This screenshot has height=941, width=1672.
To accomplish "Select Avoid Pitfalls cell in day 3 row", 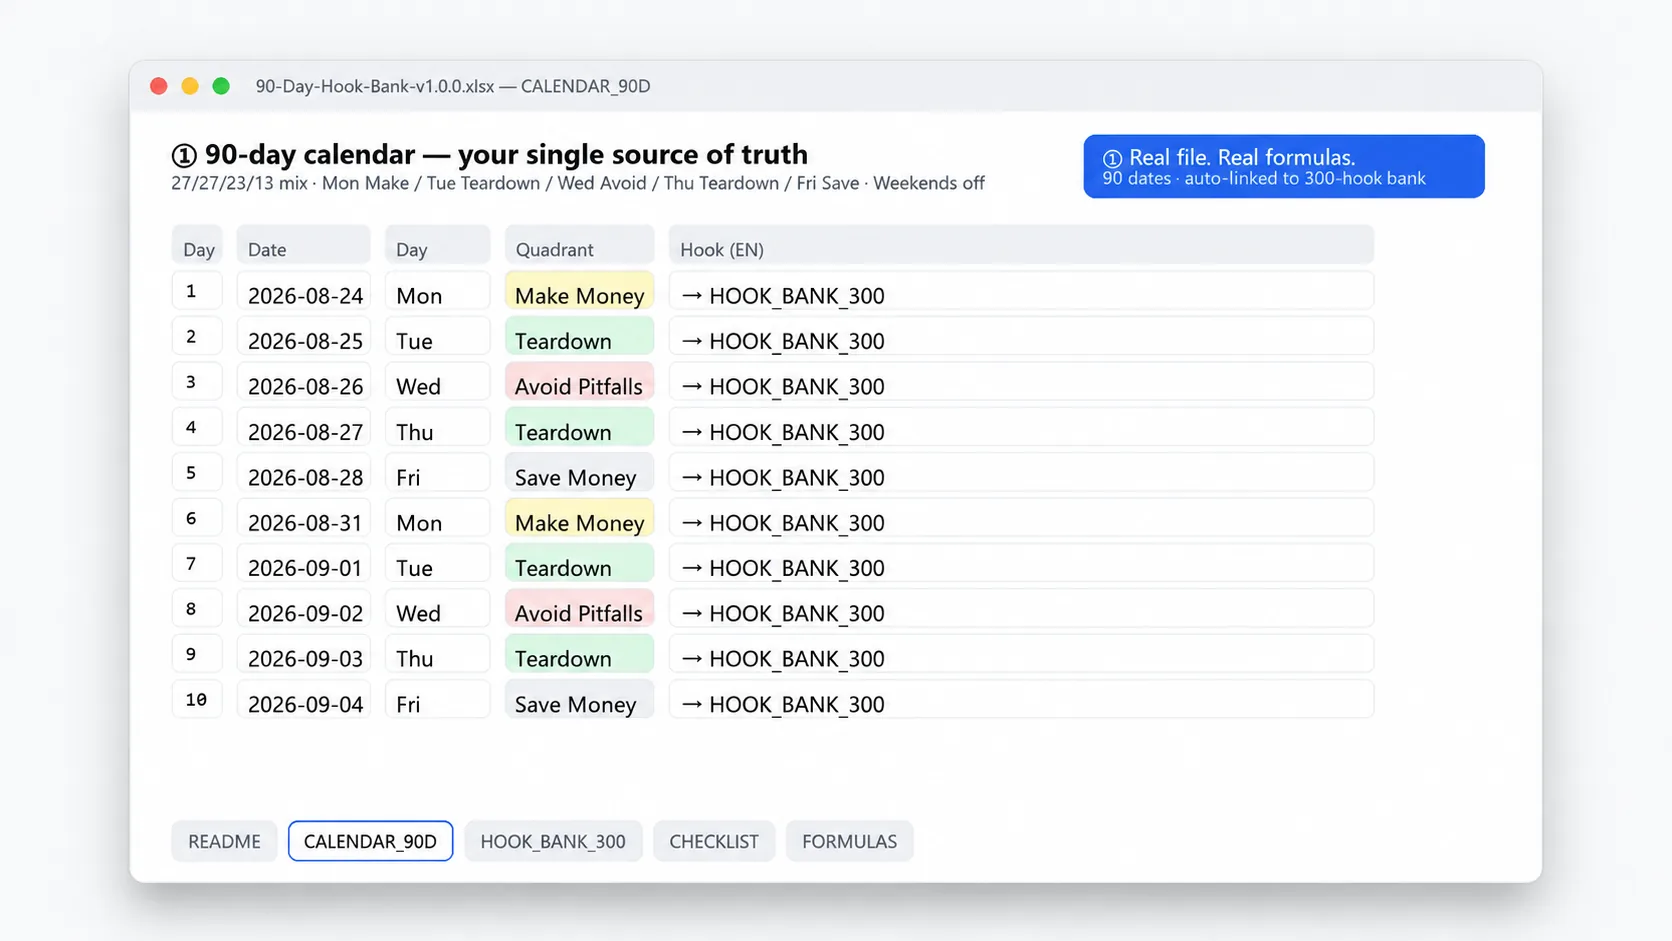I will [580, 383].
